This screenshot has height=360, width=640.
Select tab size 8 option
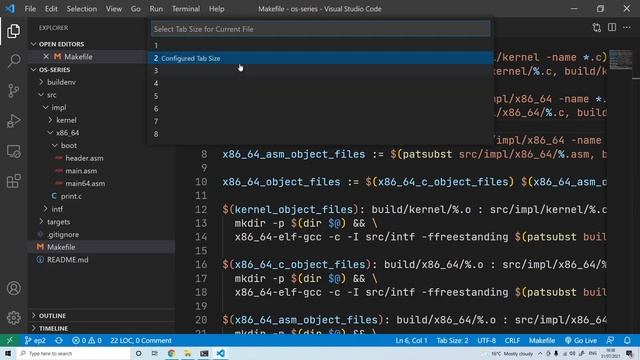coord(320,134)
